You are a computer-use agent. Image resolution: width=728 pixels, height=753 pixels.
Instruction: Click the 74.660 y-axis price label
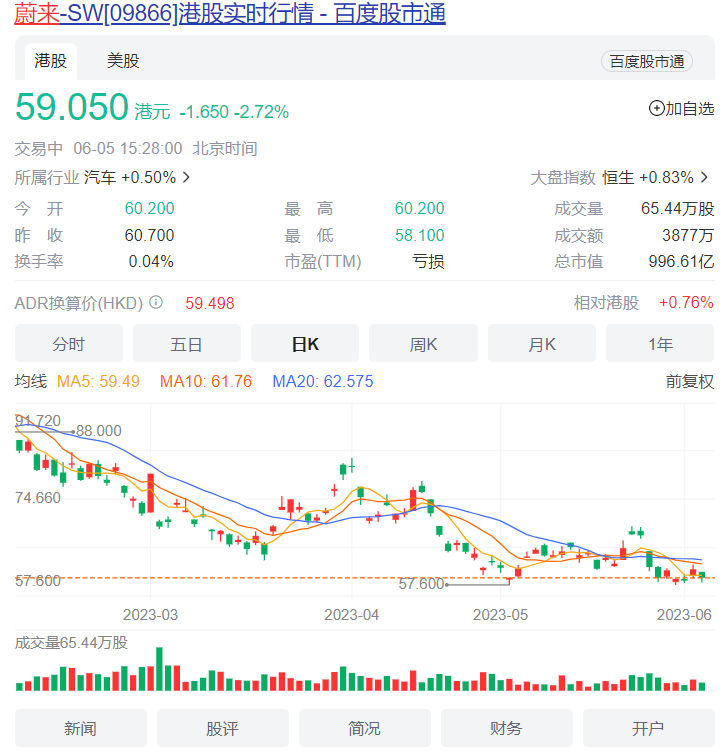(38, 498)
